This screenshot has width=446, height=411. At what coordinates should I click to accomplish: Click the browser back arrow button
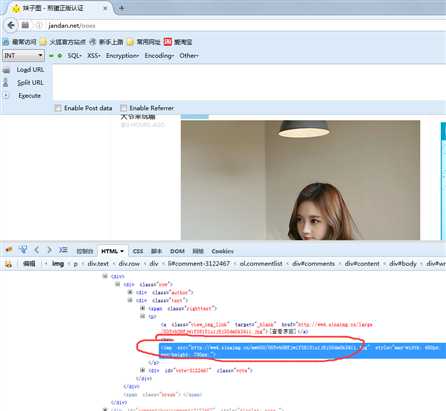11,25
